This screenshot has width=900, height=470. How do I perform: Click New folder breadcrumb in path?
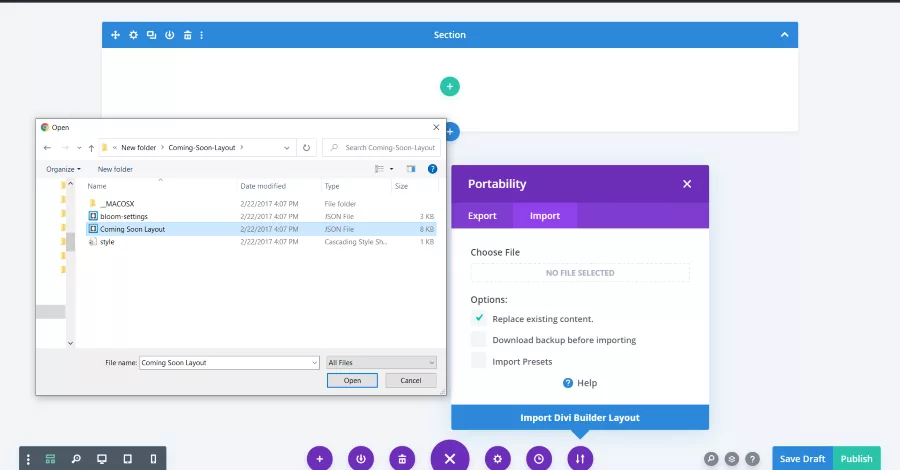point(138,147)
